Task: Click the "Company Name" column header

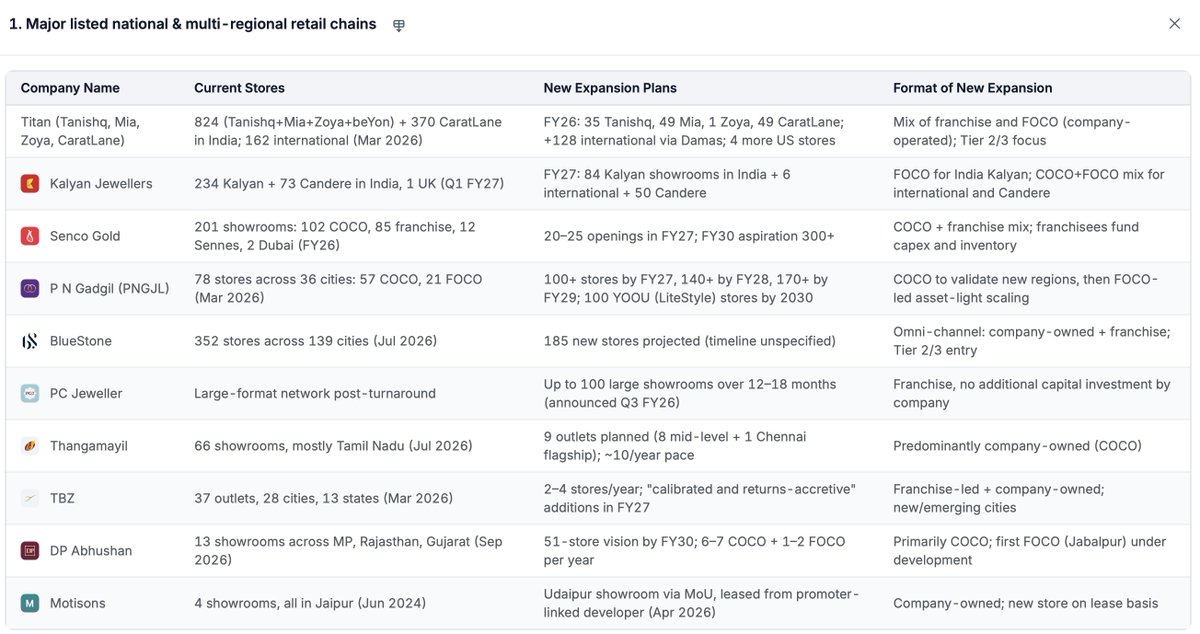Action: 70,88
